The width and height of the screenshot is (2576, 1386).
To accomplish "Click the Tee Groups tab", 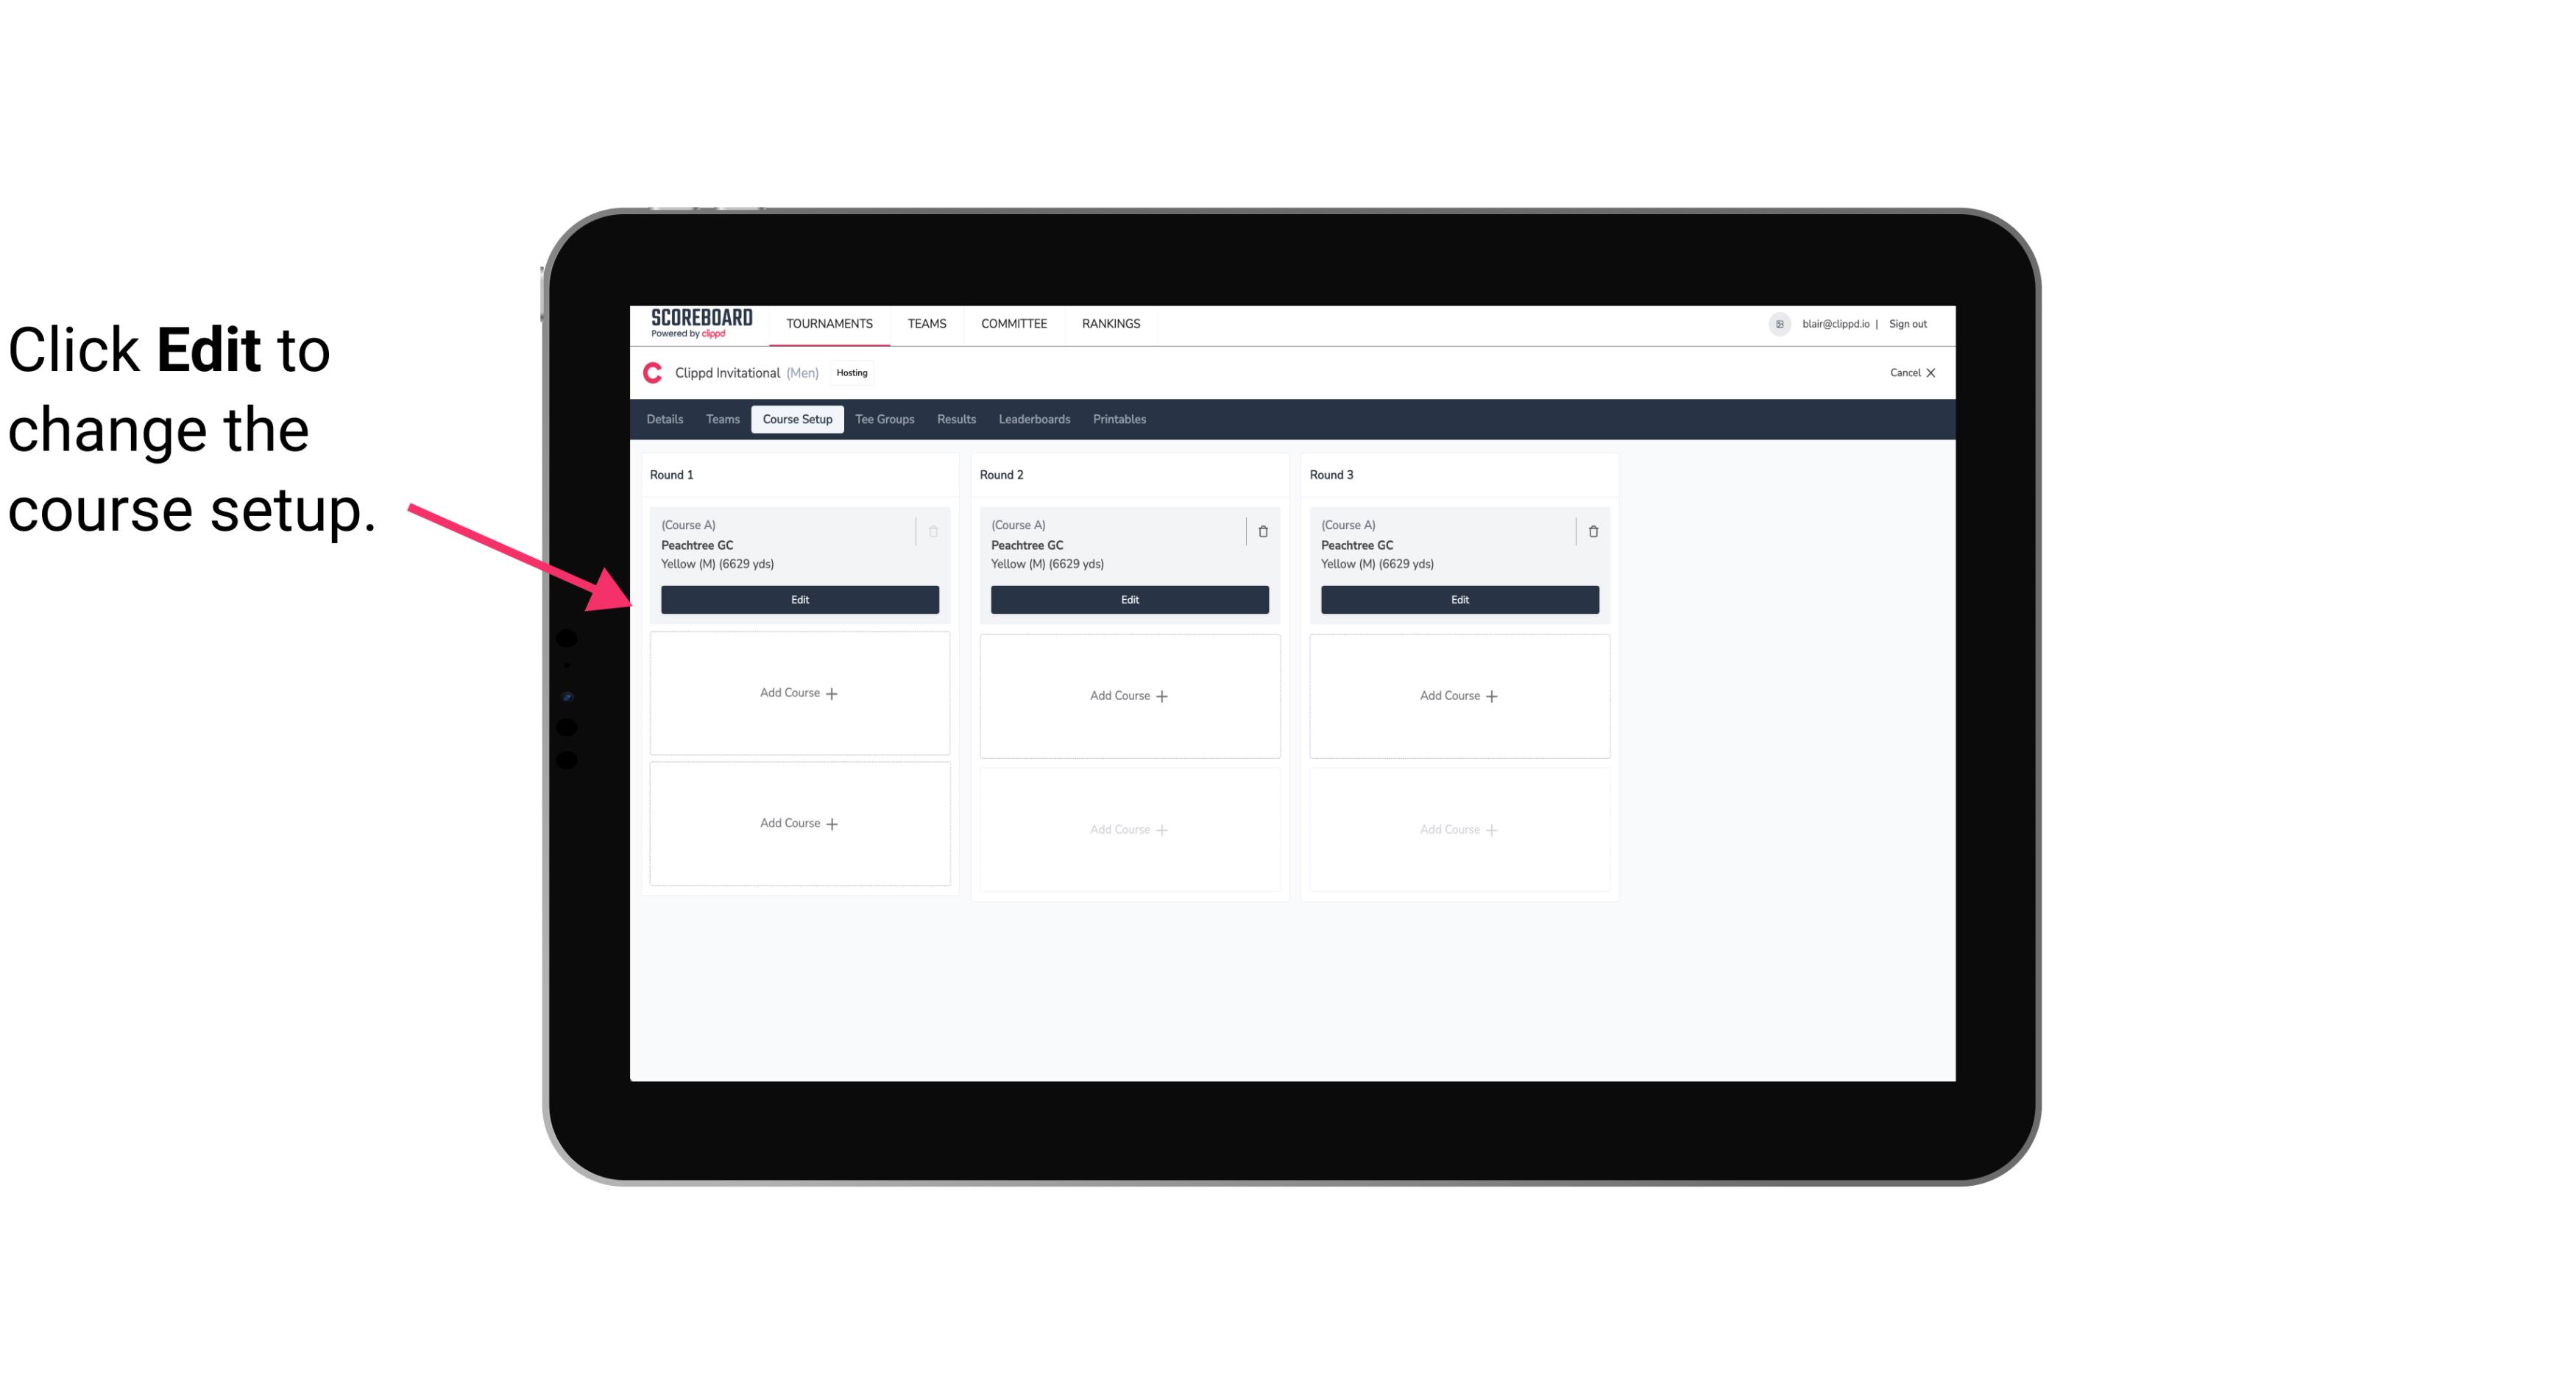I will [884, 420].
